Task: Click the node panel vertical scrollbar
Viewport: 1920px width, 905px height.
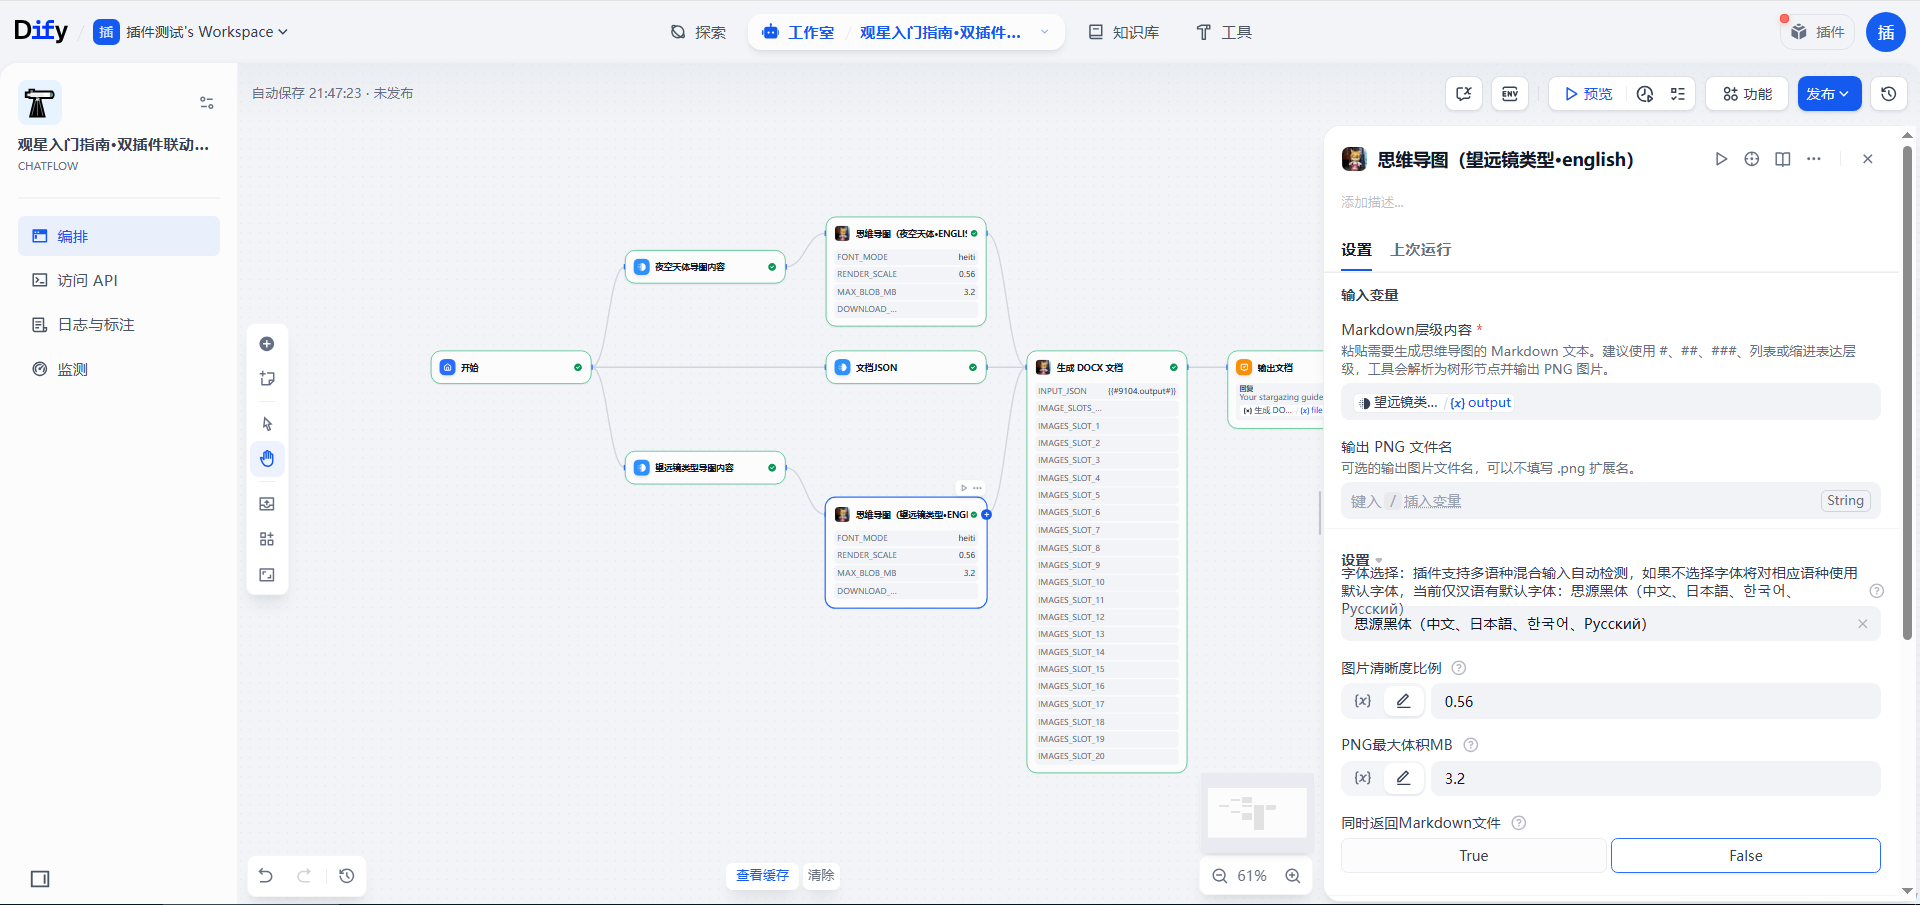Action: (1907, 395)
